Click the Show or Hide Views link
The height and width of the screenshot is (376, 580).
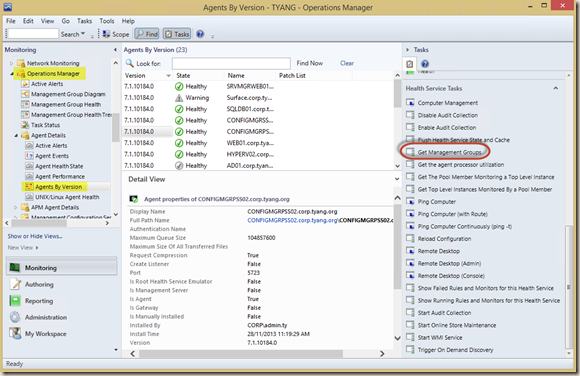(x=35, y=236)
